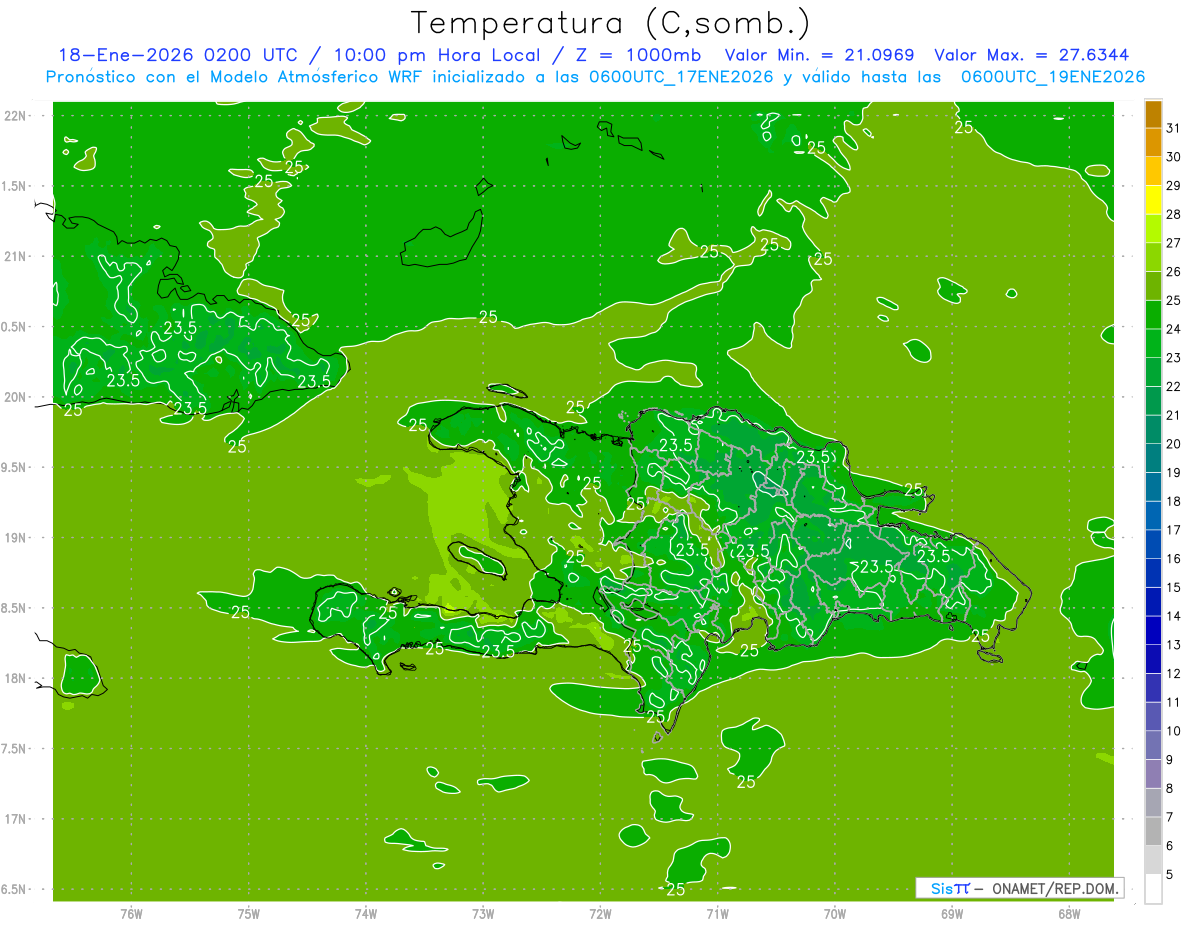
Task: Click the longitude label "71W"
Action: click(717, 914)
